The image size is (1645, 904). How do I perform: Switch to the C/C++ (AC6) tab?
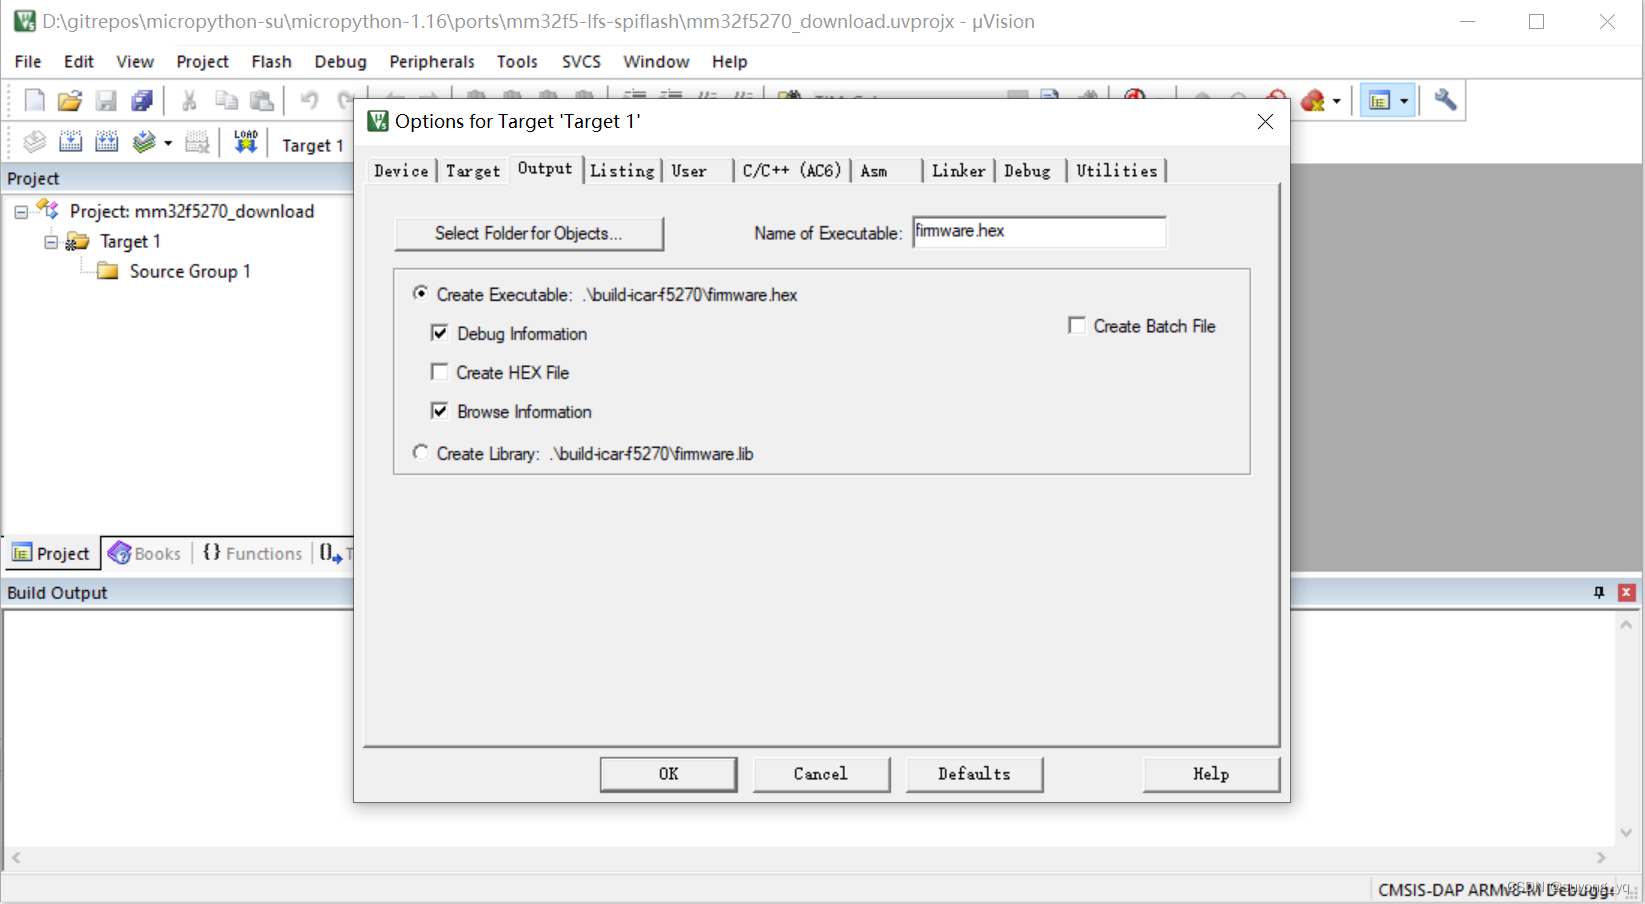[792, 171]
